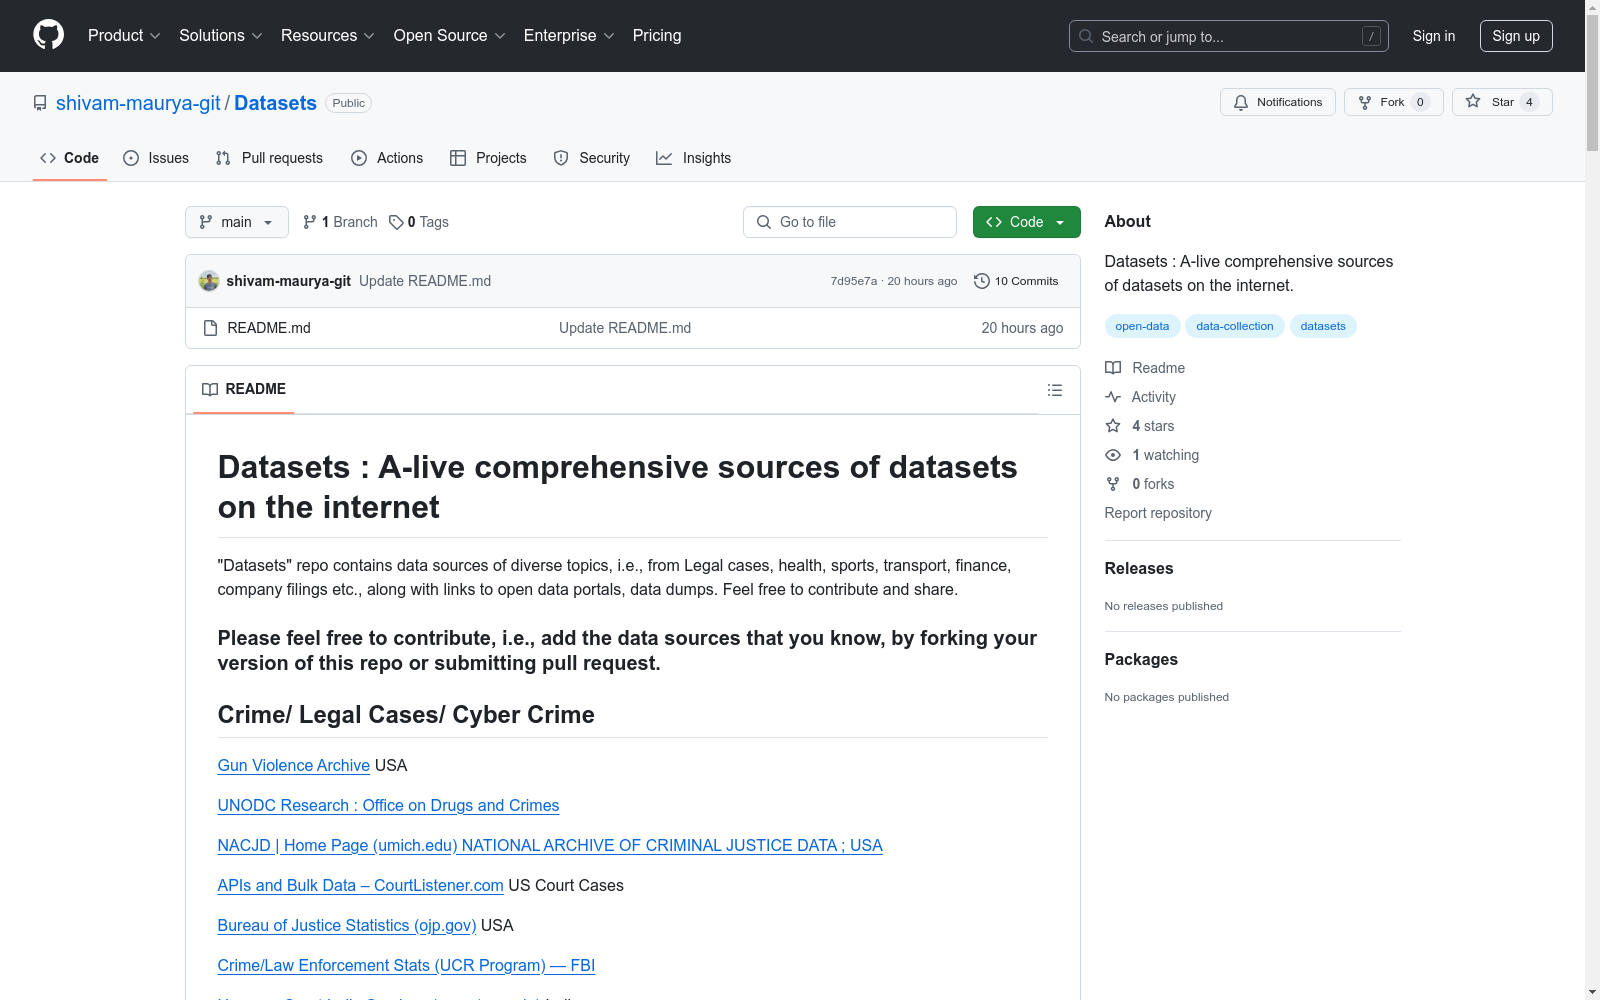The image size is (1600, 1000).
Task: Click the datasets topic tag
Action: coord(1323,326)
